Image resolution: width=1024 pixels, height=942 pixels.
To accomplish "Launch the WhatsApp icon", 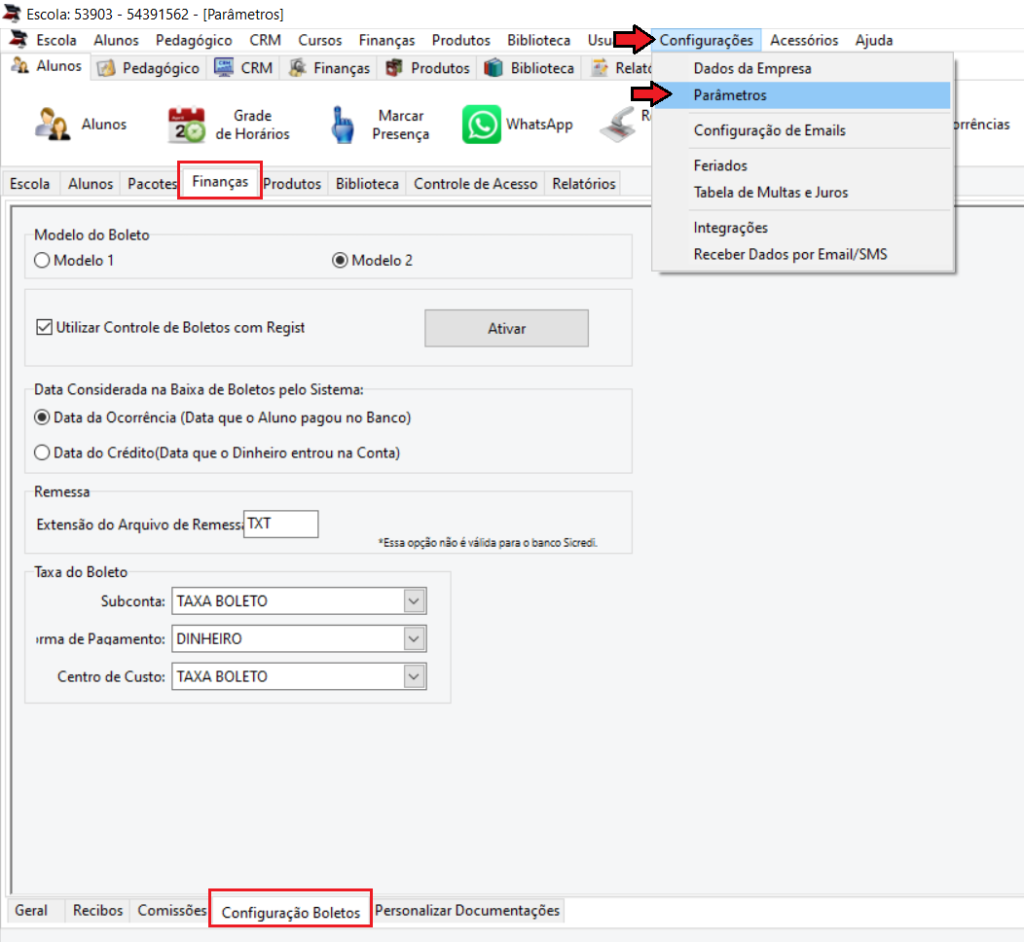I will [x=481, y=124].
